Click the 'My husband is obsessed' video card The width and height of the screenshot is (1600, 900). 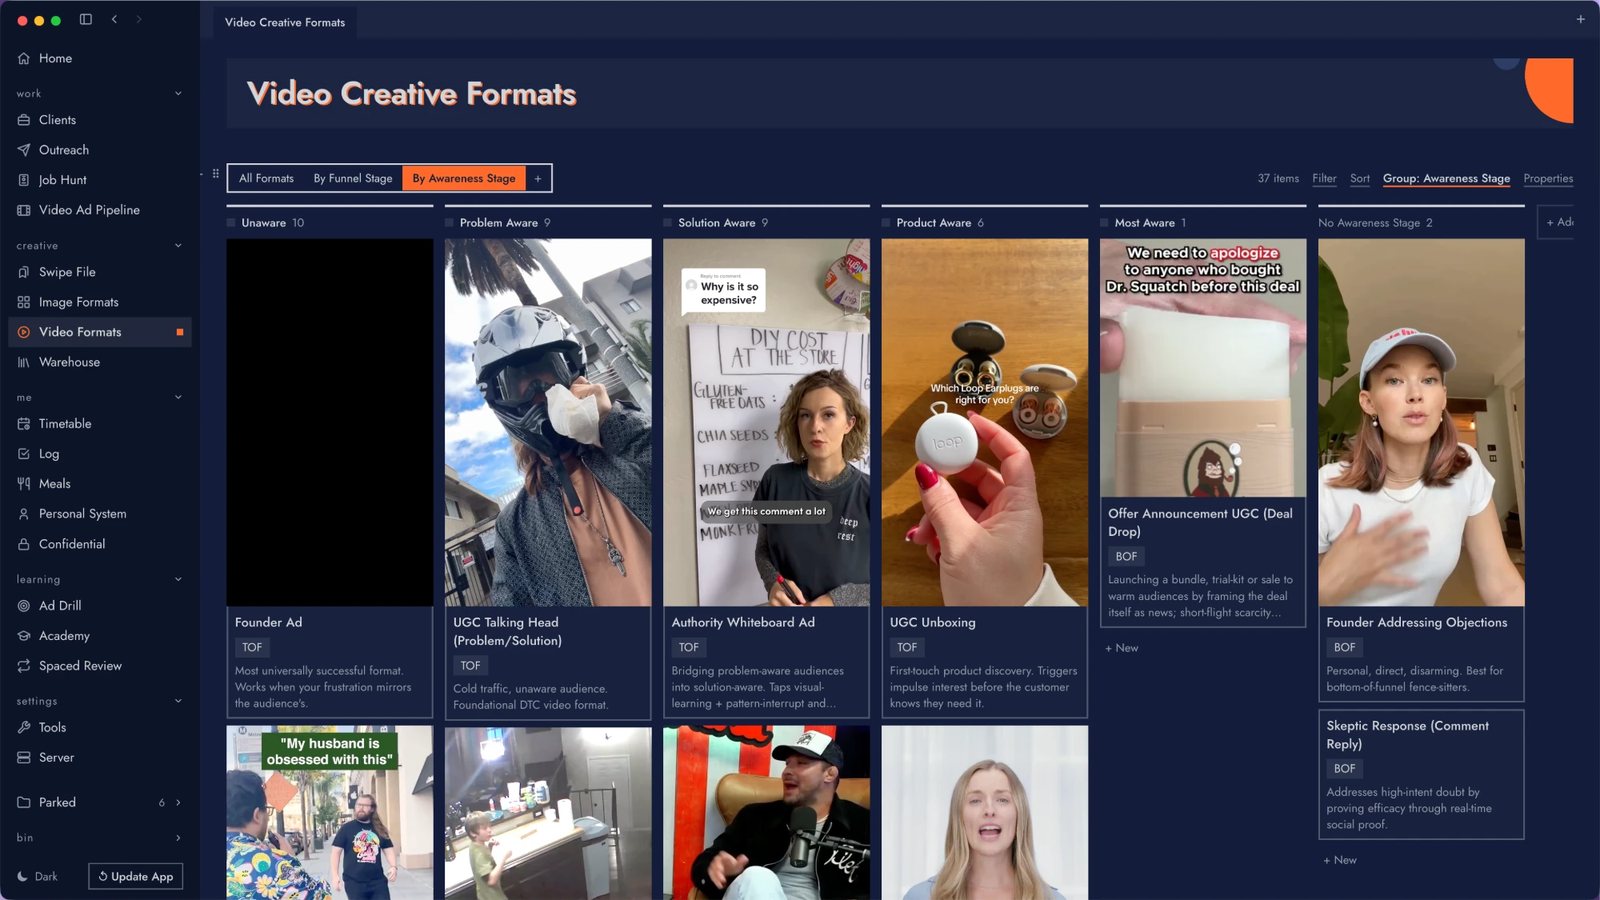coord(330,812)
